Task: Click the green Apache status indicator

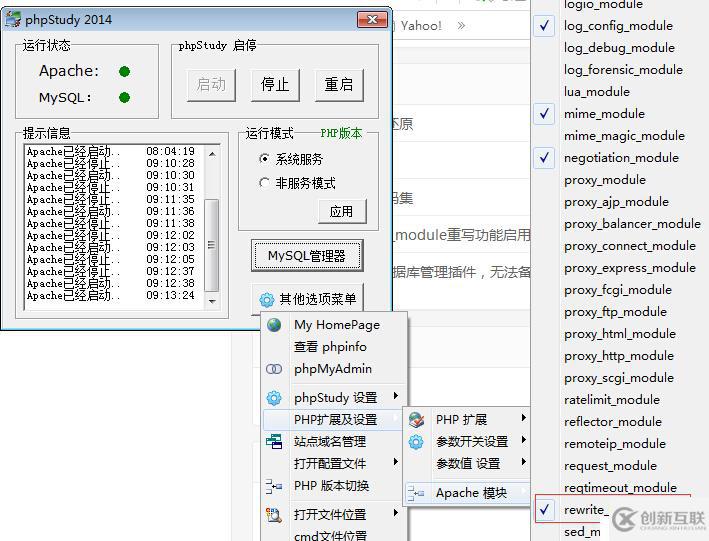Action: coord(124,71)
